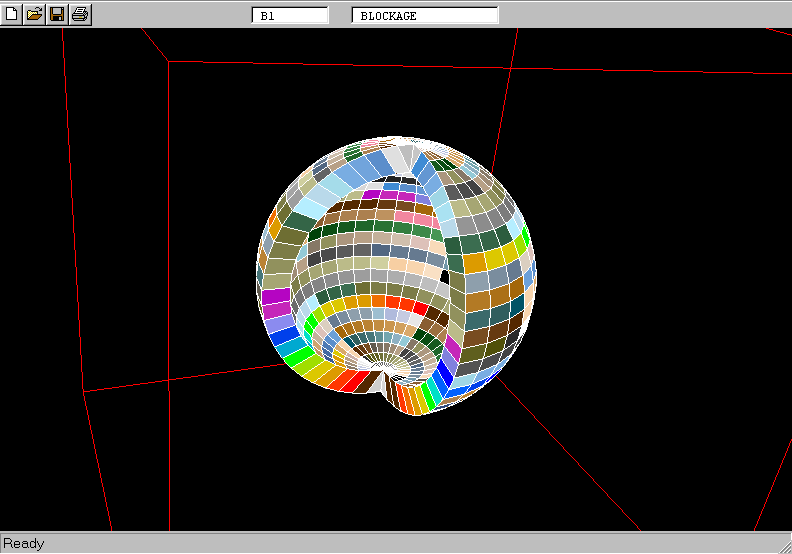Screen dimensions: 792x554
Task: Click the Save floppy disk icon
Action: (x=57, y=14)
